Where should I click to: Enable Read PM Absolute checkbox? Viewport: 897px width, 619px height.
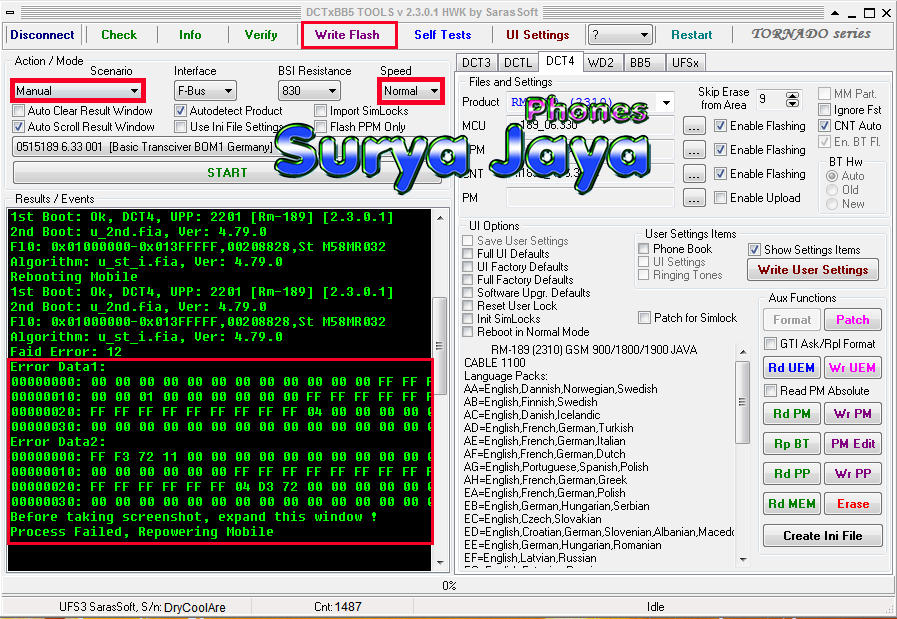(771, 391)
